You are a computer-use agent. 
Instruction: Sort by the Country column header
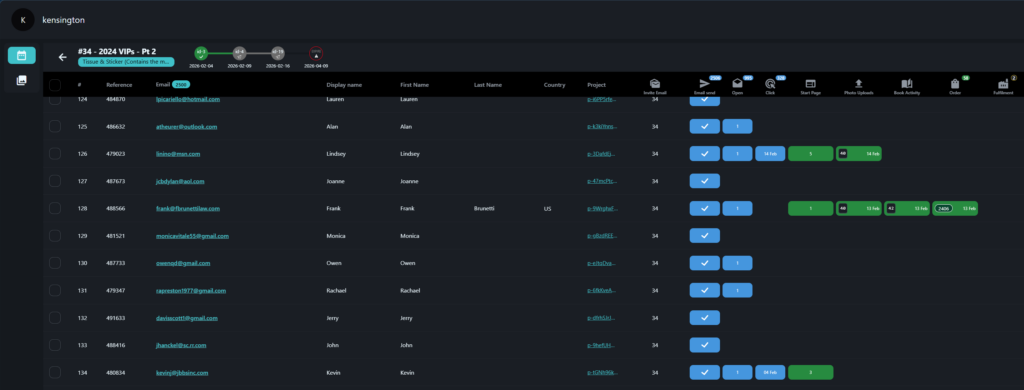[x=554, y=85]
